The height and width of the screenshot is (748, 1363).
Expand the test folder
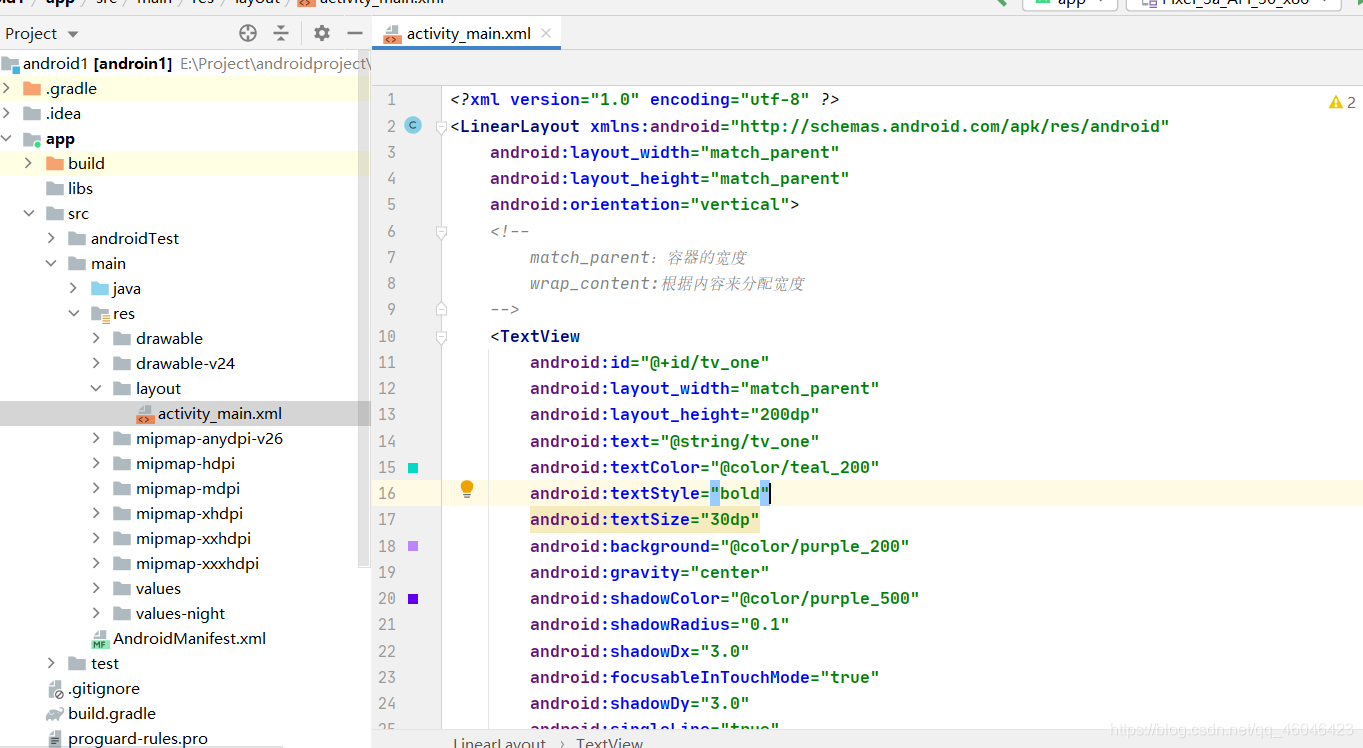point(52,663)
